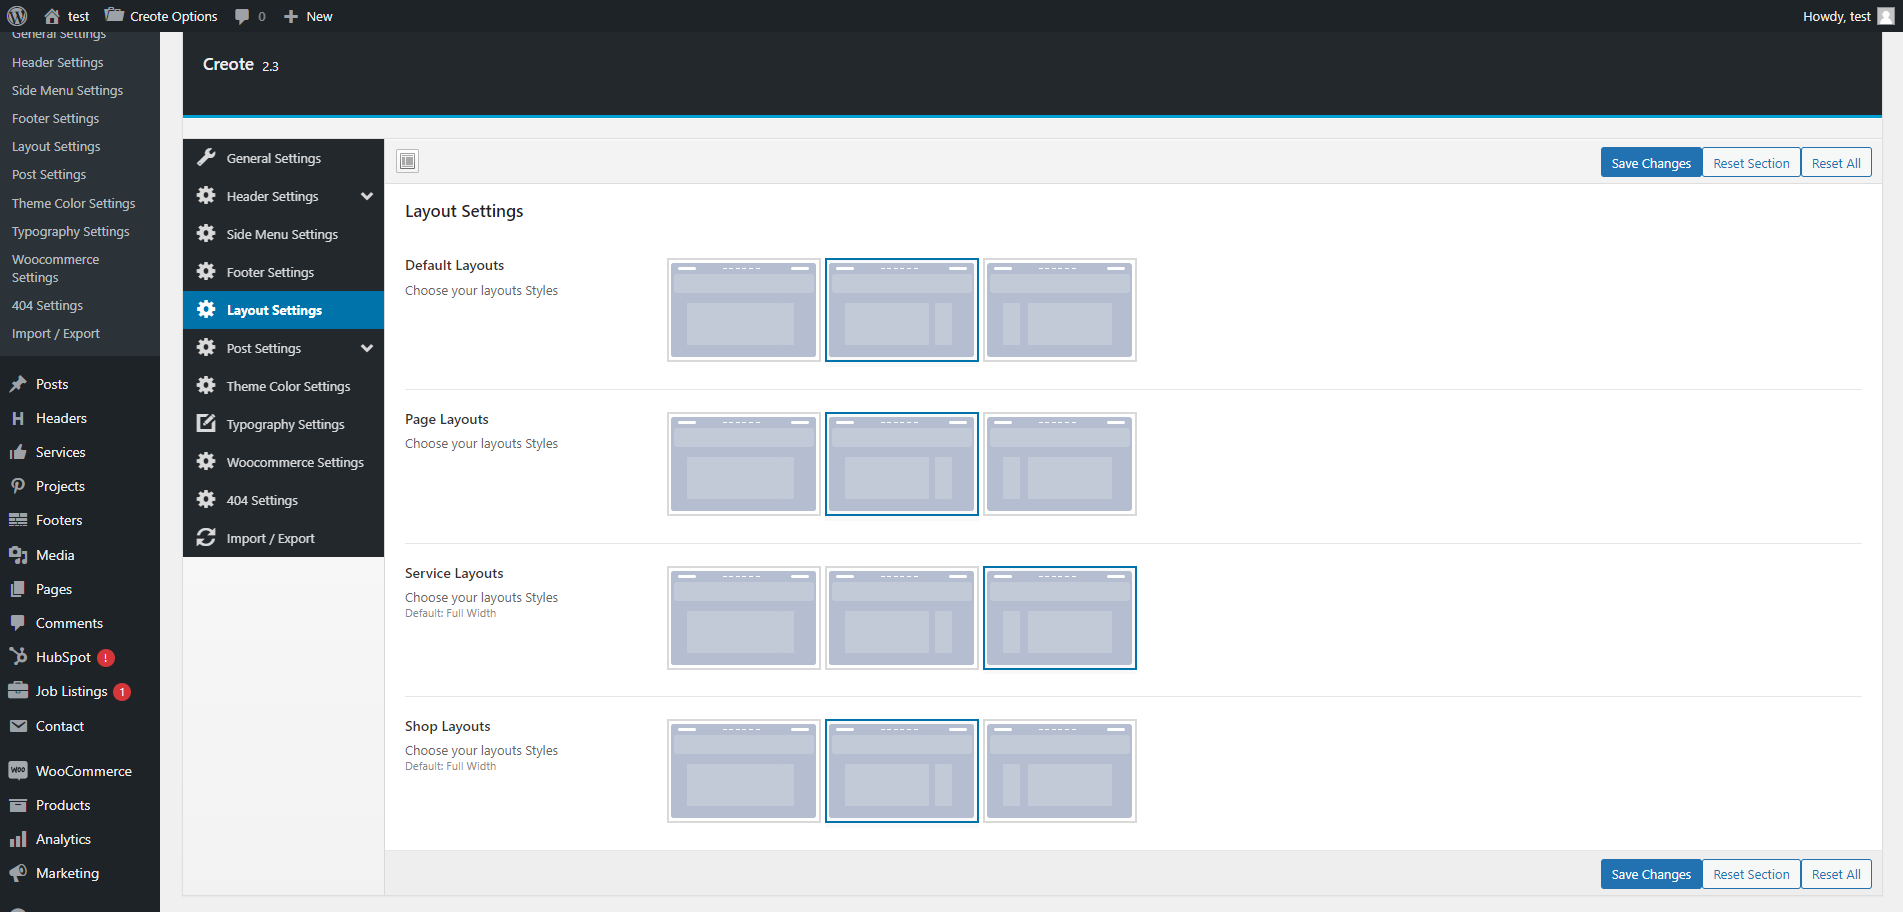Image resolution: width=1903 pixels, height=912 pixels.
Task: Open Analytics in the admin sidebar
Action: 63,839
